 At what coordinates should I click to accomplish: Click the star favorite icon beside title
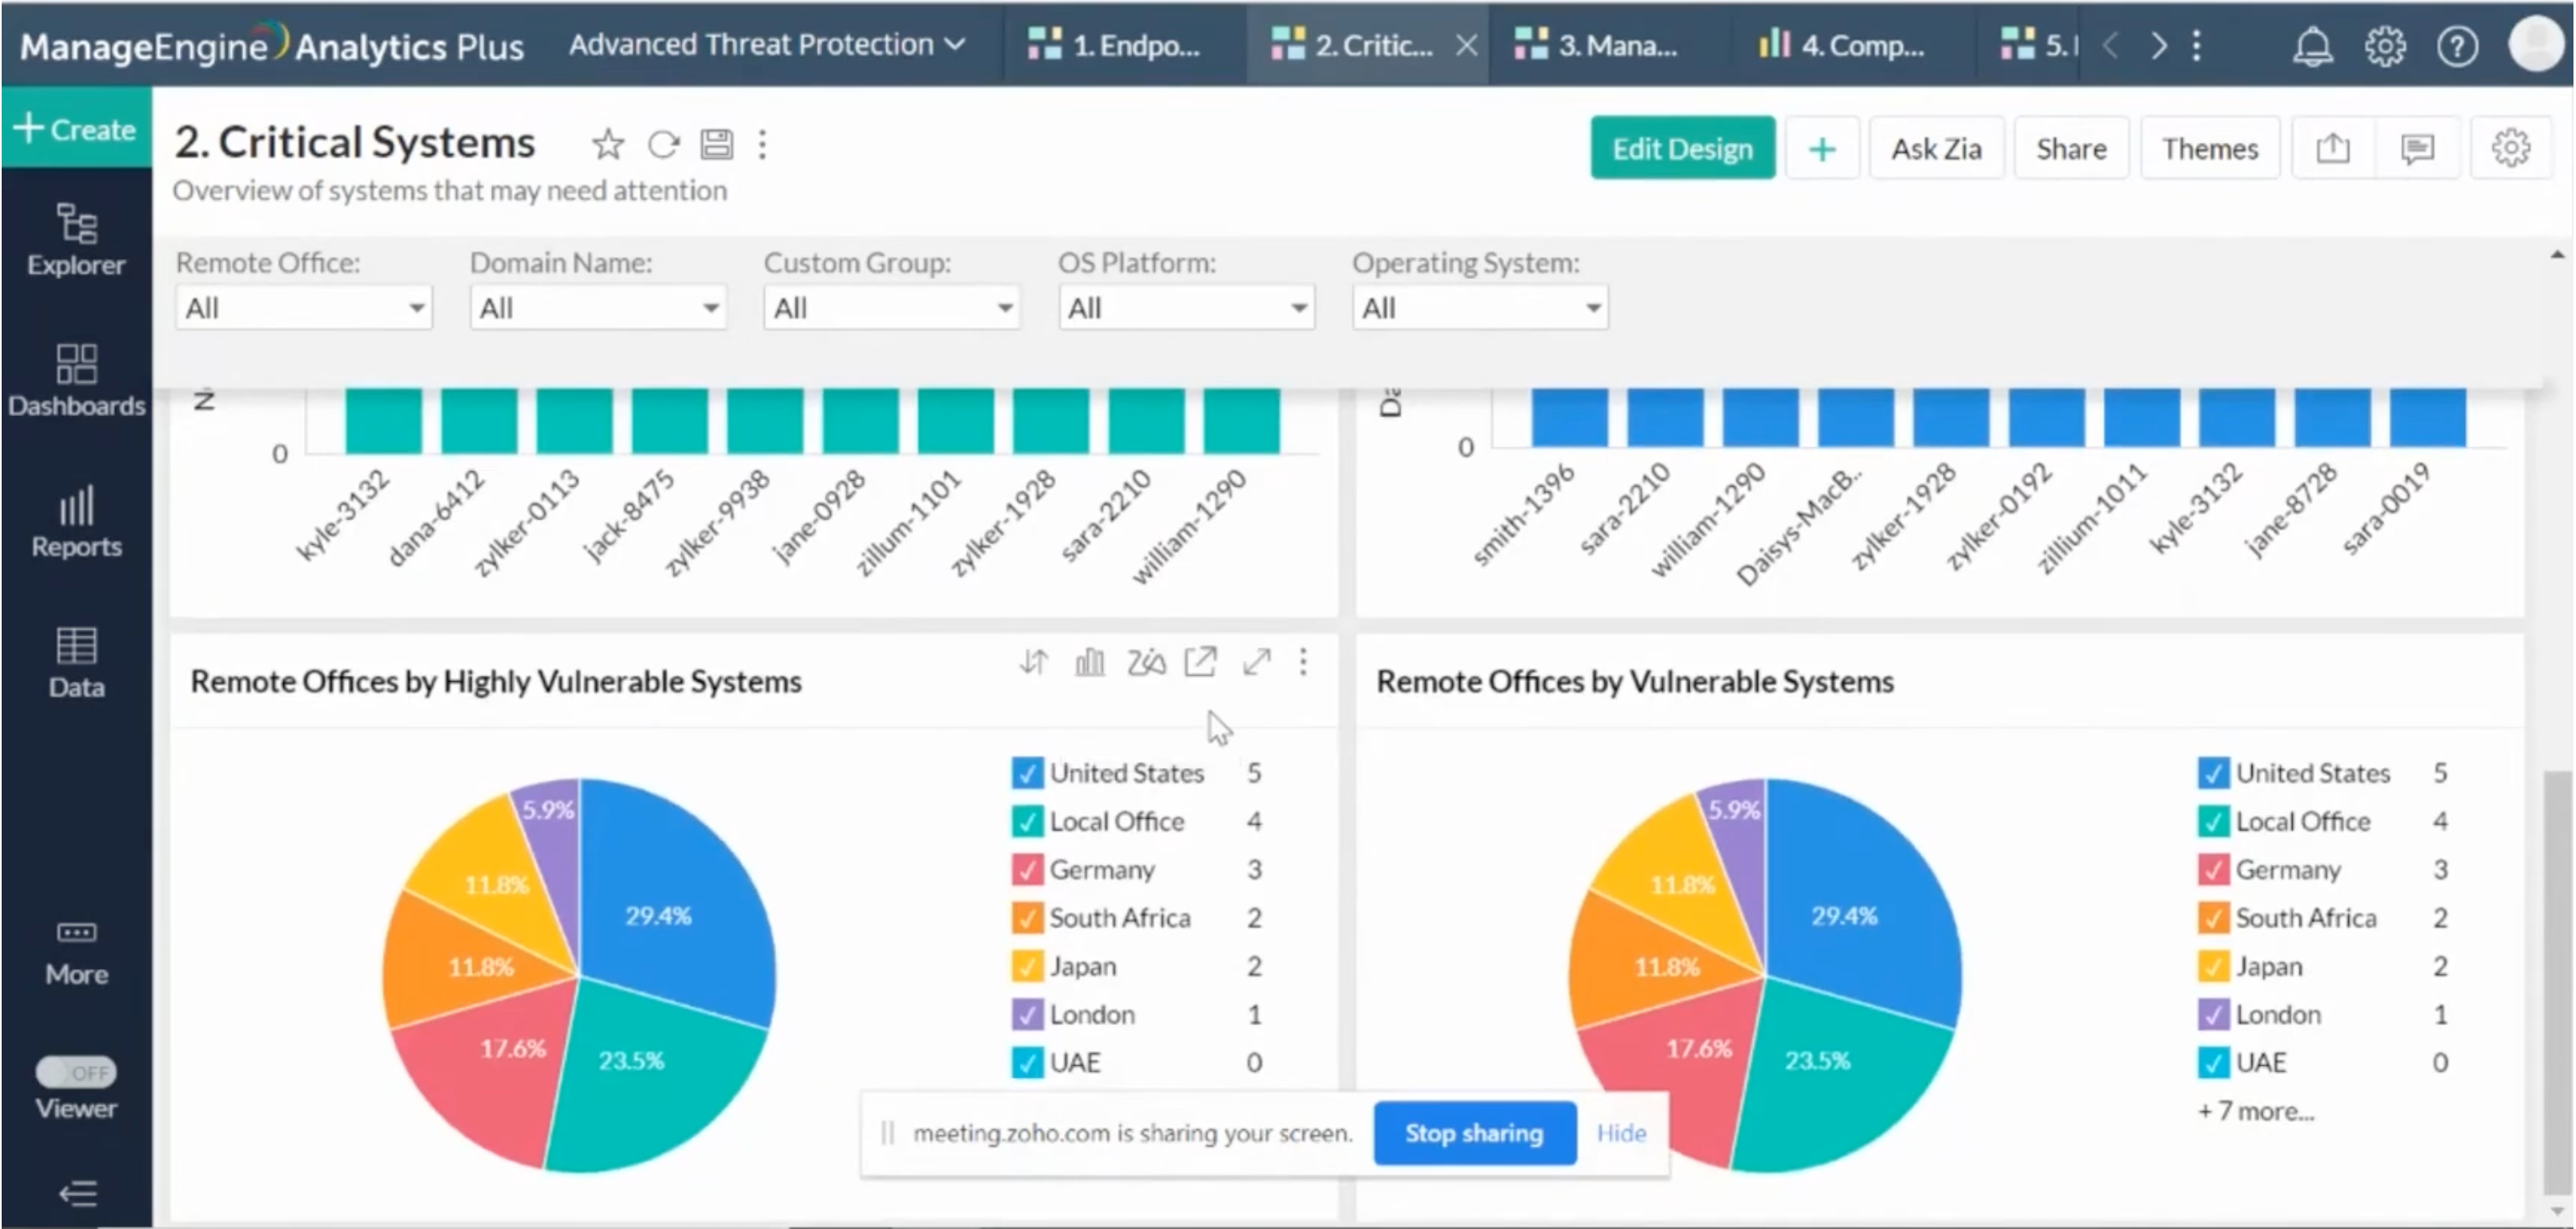607,145
